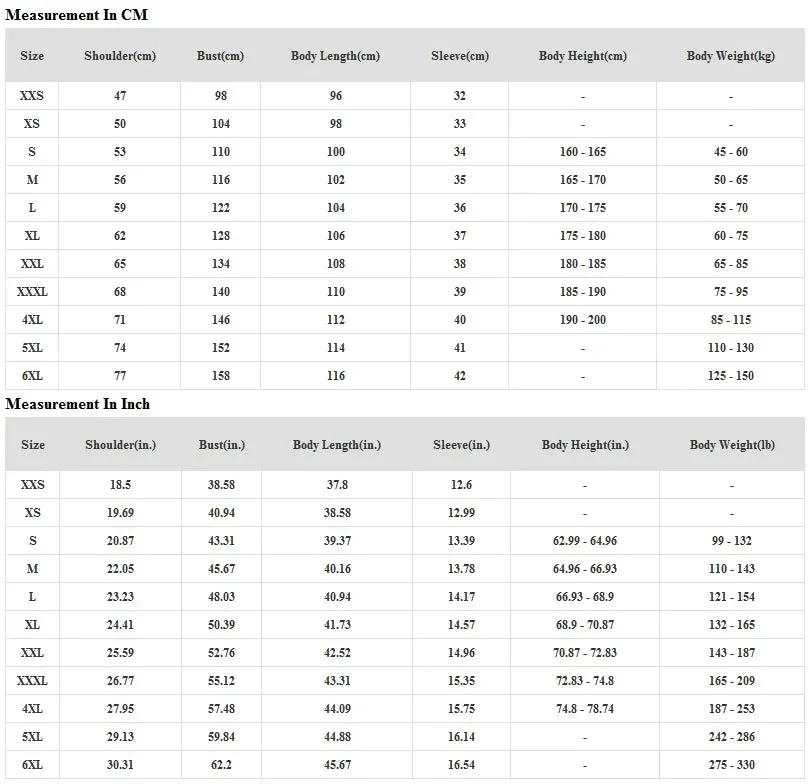Click the Body Weight(kg) column header
The width and height of the screenshot is (810, 784).
(x=731, y=56)
